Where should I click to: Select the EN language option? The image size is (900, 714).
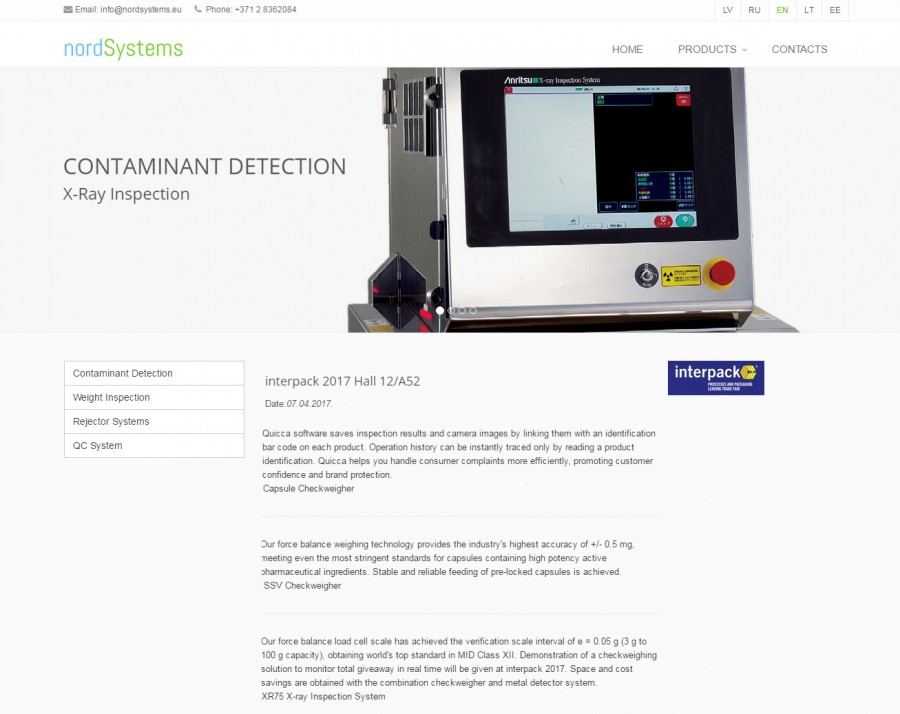pos(782,10)
